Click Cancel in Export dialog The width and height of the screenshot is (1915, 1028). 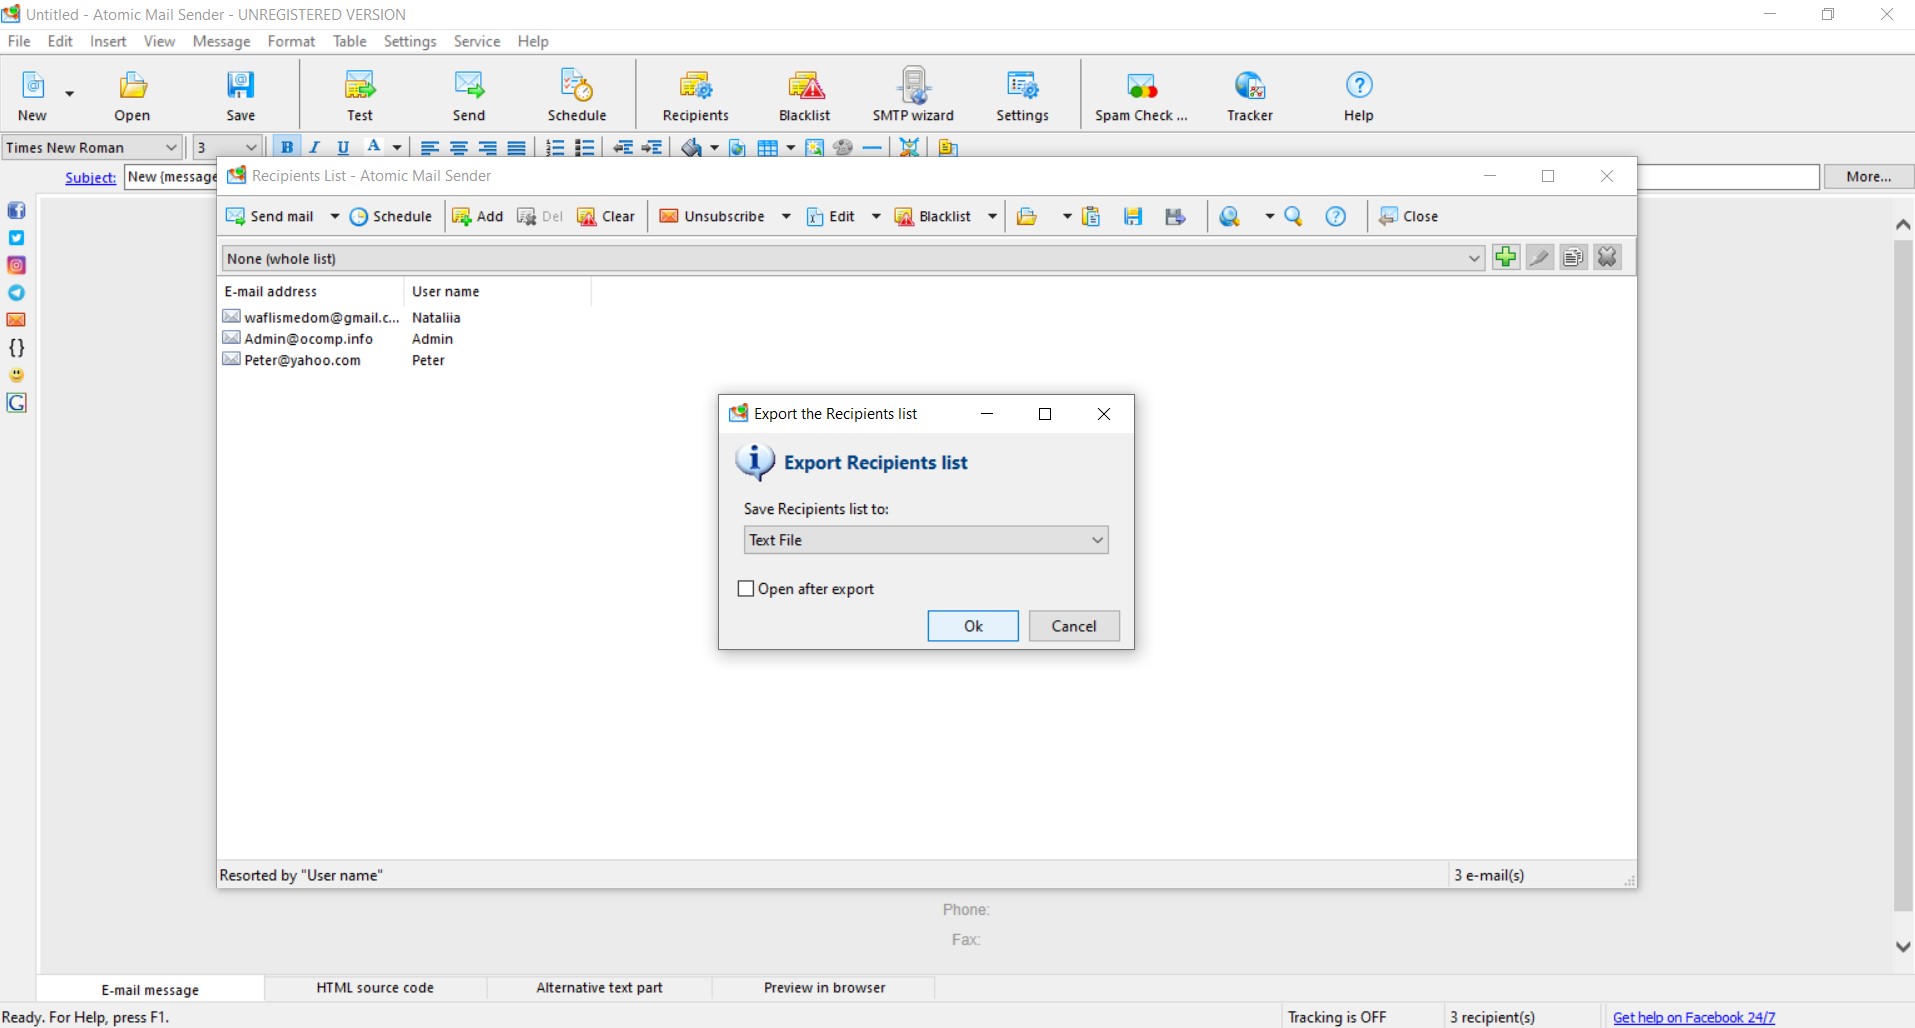pos(1074,626)
